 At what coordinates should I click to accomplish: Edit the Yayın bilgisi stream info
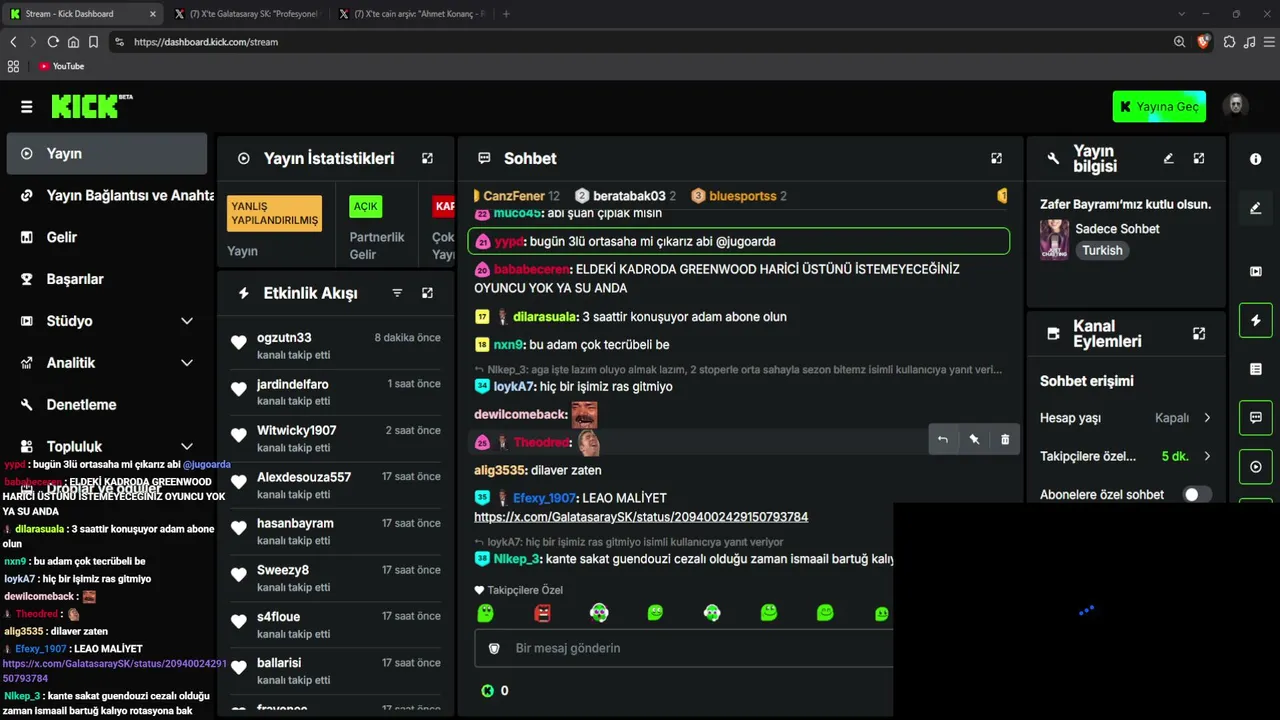pyautogui.click(x=1168, y=158)
